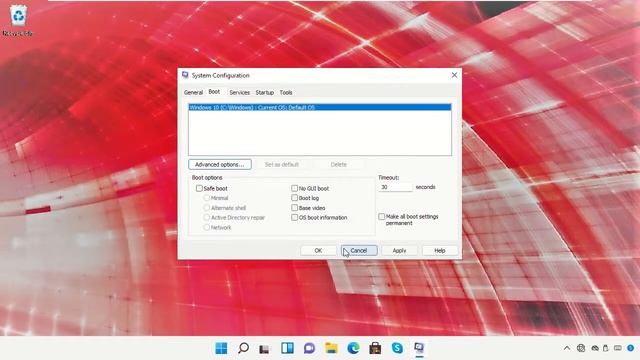Open the Widgets panel icon

pyautogui.click(x=287, y=348)
